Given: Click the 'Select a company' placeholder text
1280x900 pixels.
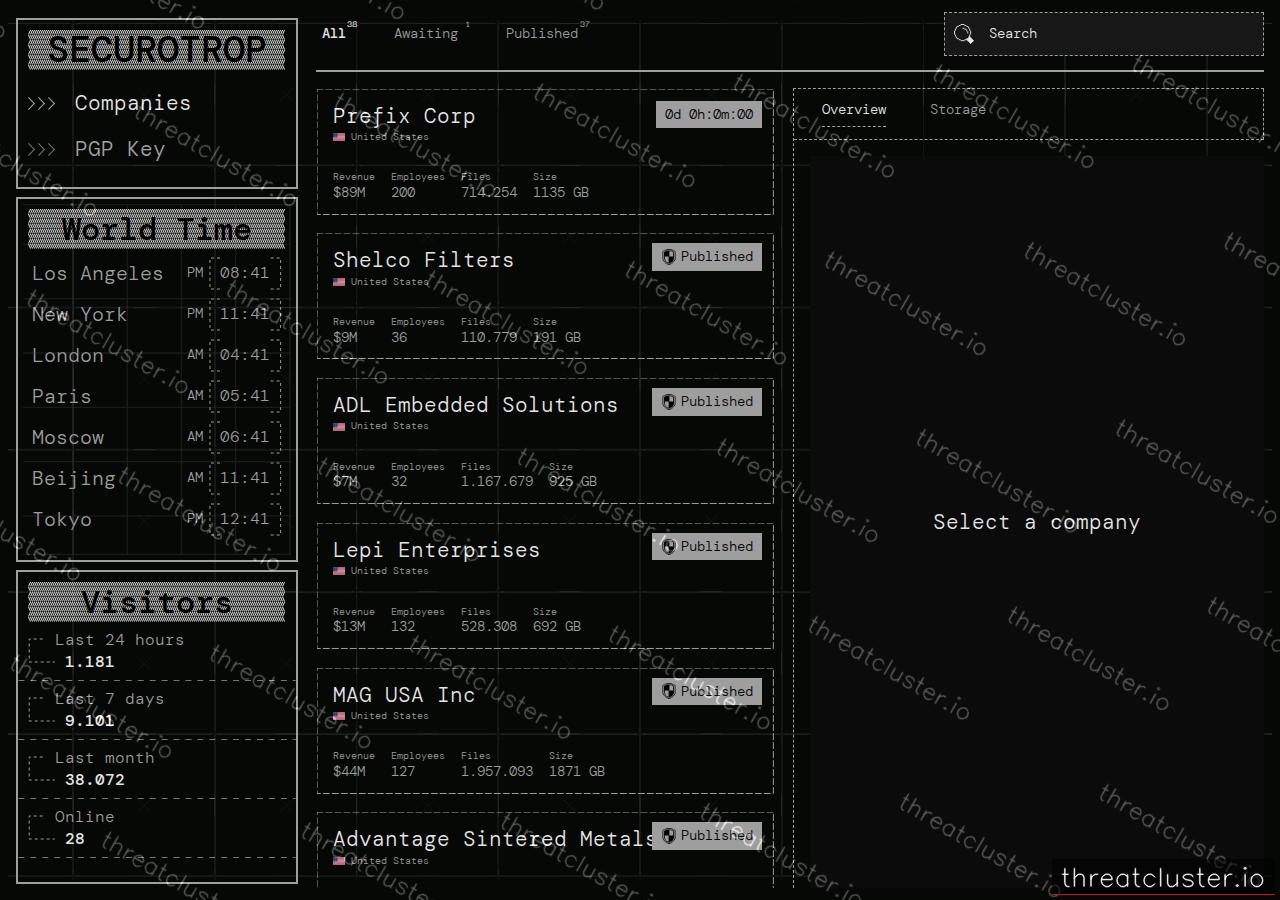Looking at the screenshot, I should tap(1036, 523).
